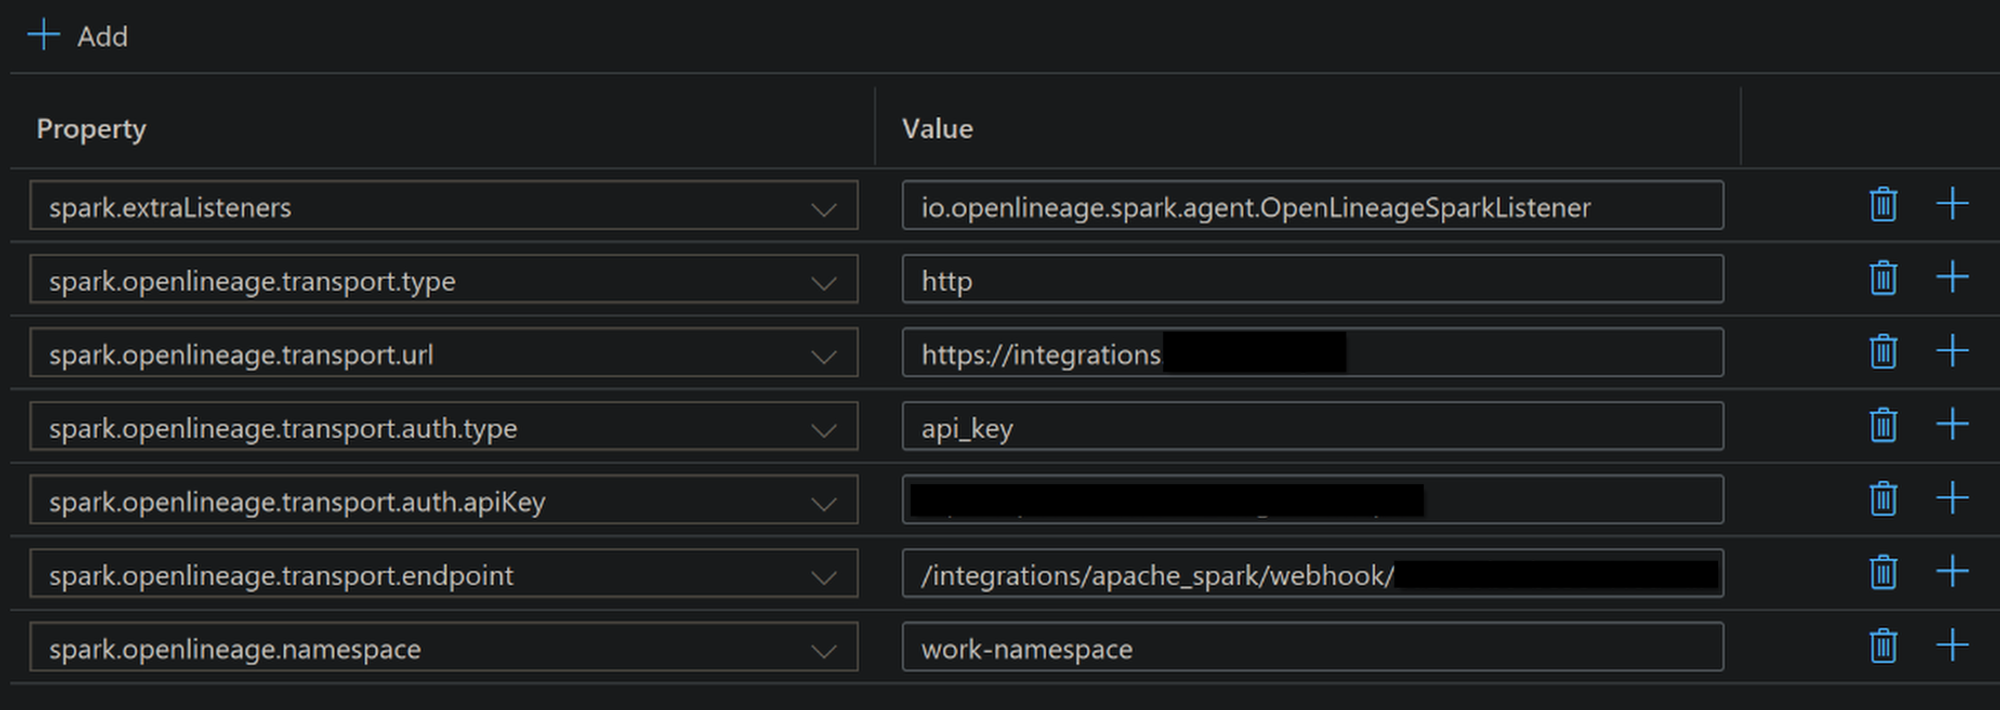
Task: Click plus icon on transport.auth.type row
Action: pos(1952,425)
